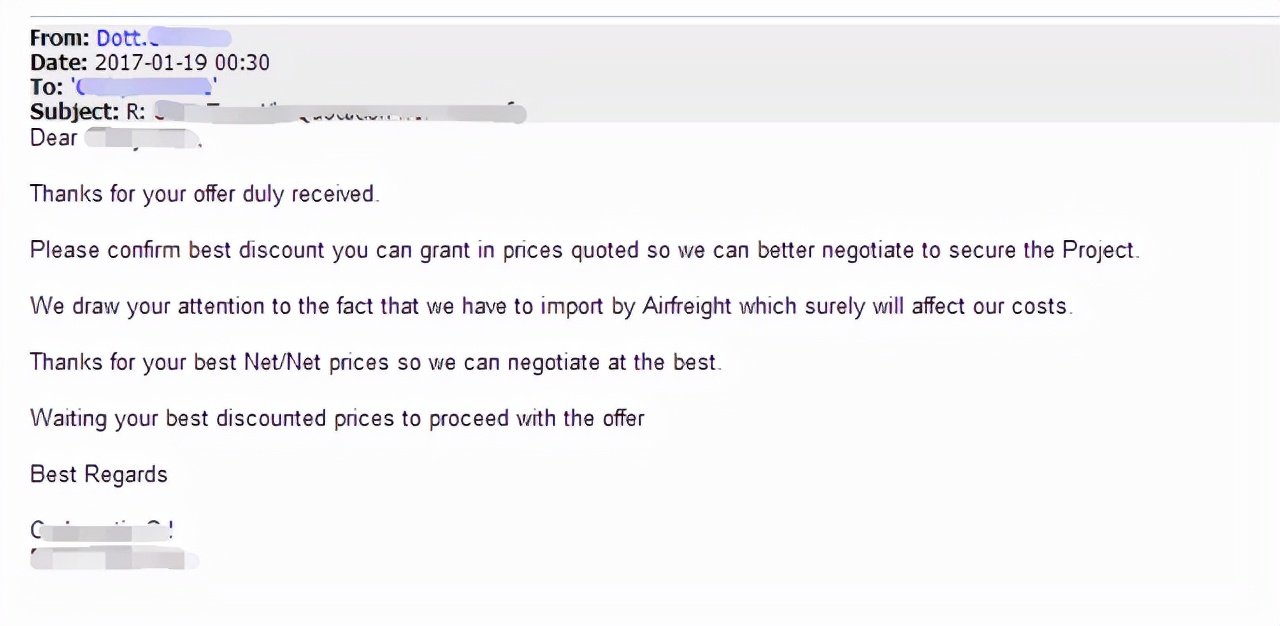Click the Subject field label

click(x=74, y=111)
